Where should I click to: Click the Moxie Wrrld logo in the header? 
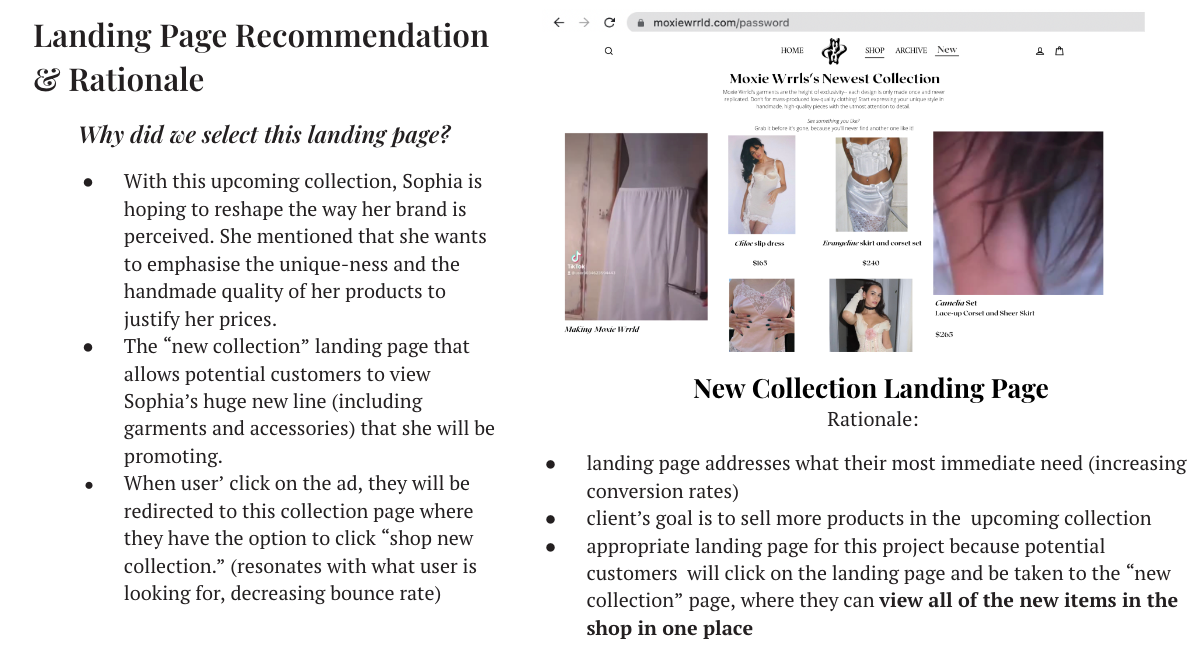834,51
